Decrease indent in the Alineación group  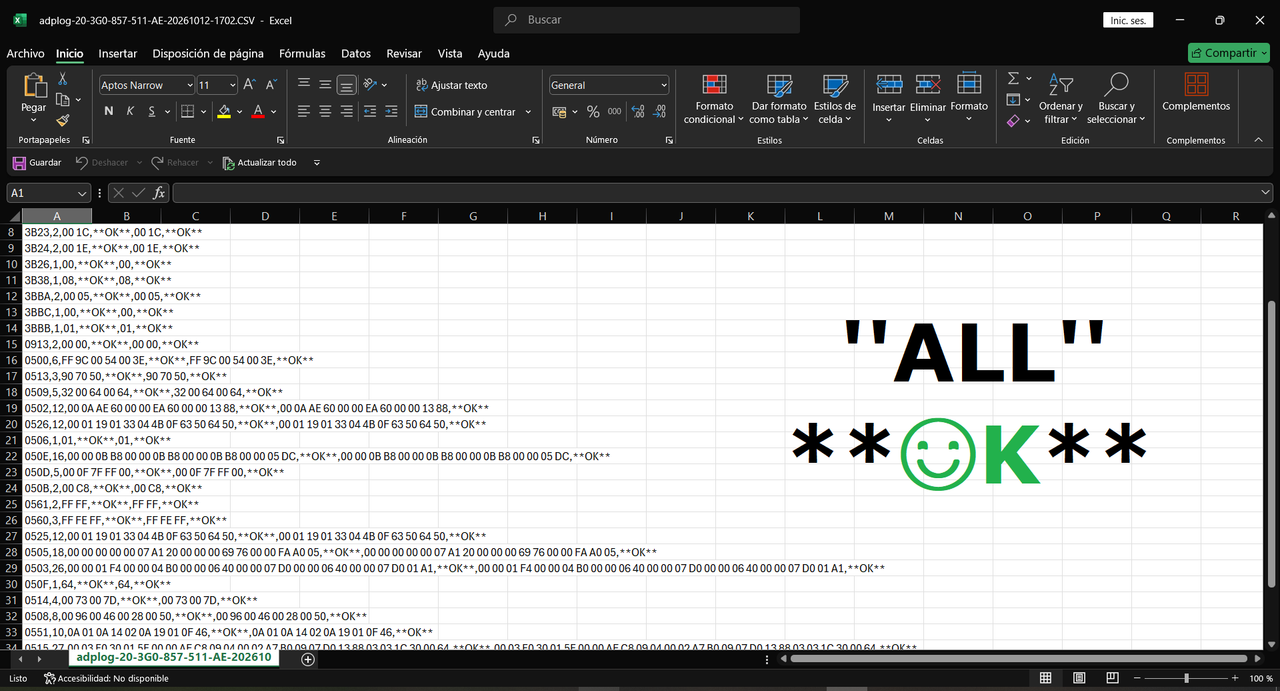tap(370, 112)
